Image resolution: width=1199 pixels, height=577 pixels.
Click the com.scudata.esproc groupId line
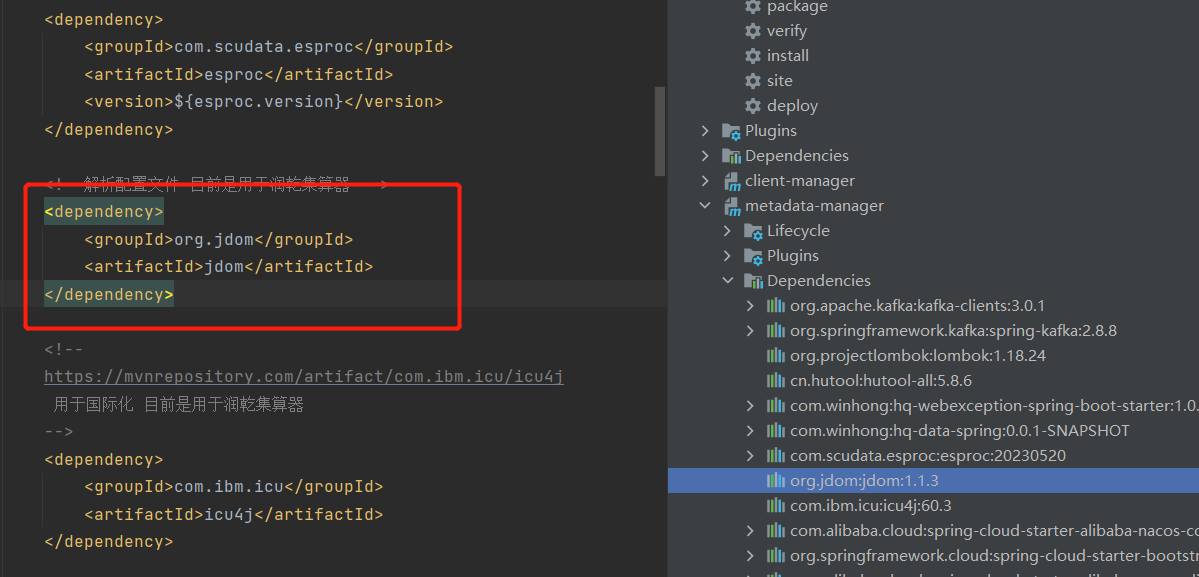268,47
